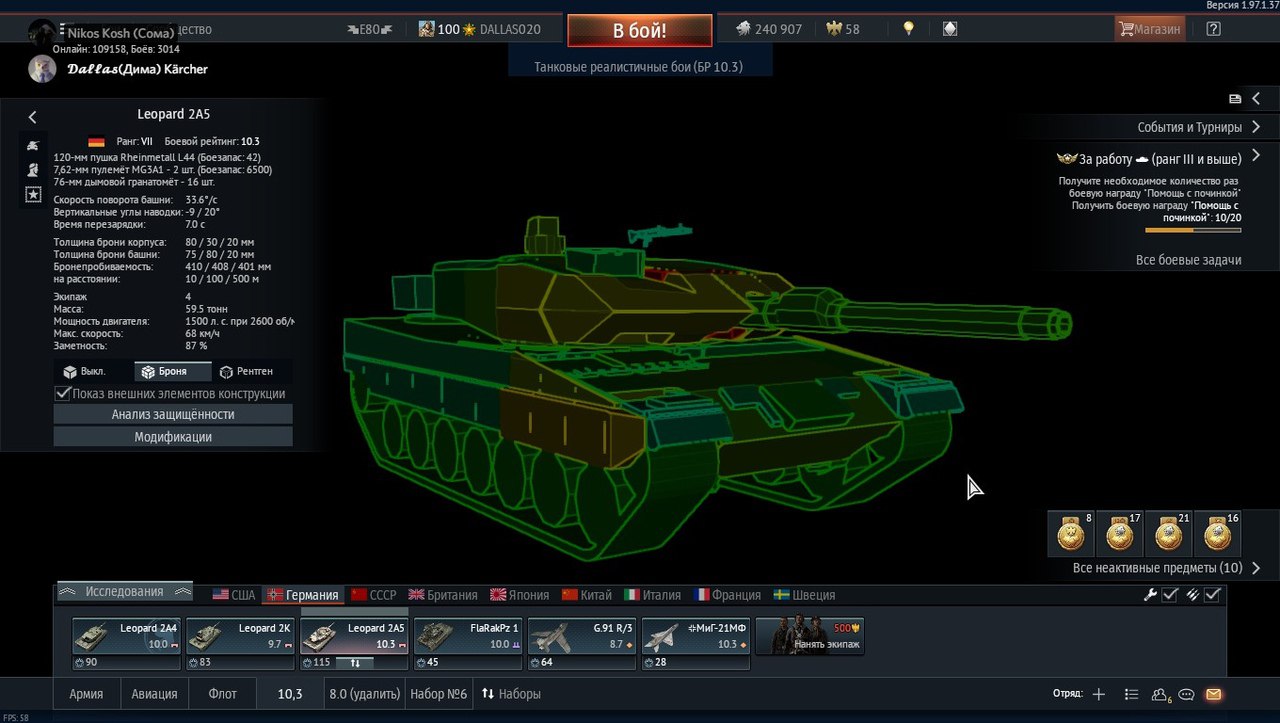
Task: Select the '8.0 (удалить)' preset
Action: click(365, 693)
